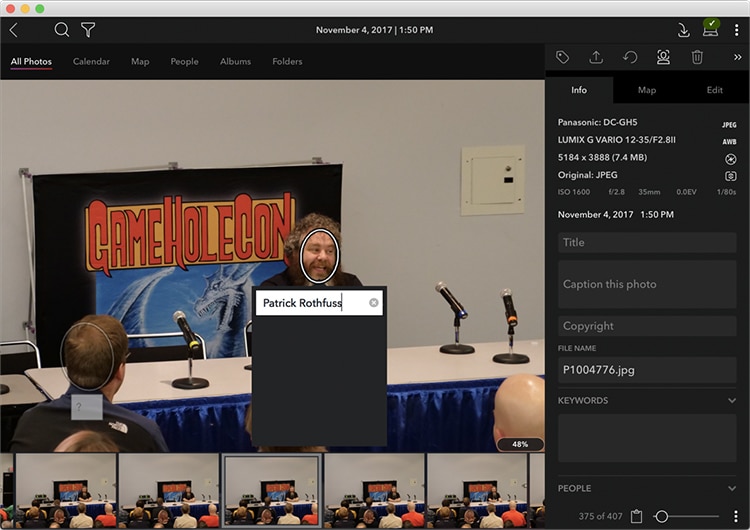
Task: Open the Edit panel tab
Action: coord(714,90)
